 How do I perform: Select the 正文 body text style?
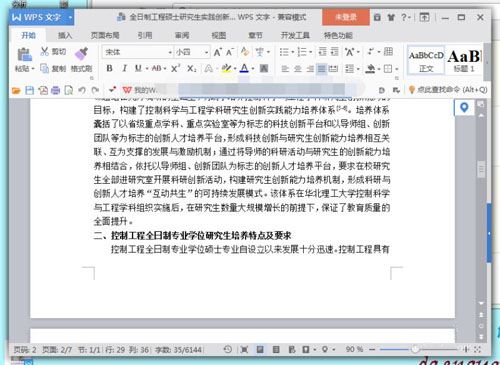[426, 60]
